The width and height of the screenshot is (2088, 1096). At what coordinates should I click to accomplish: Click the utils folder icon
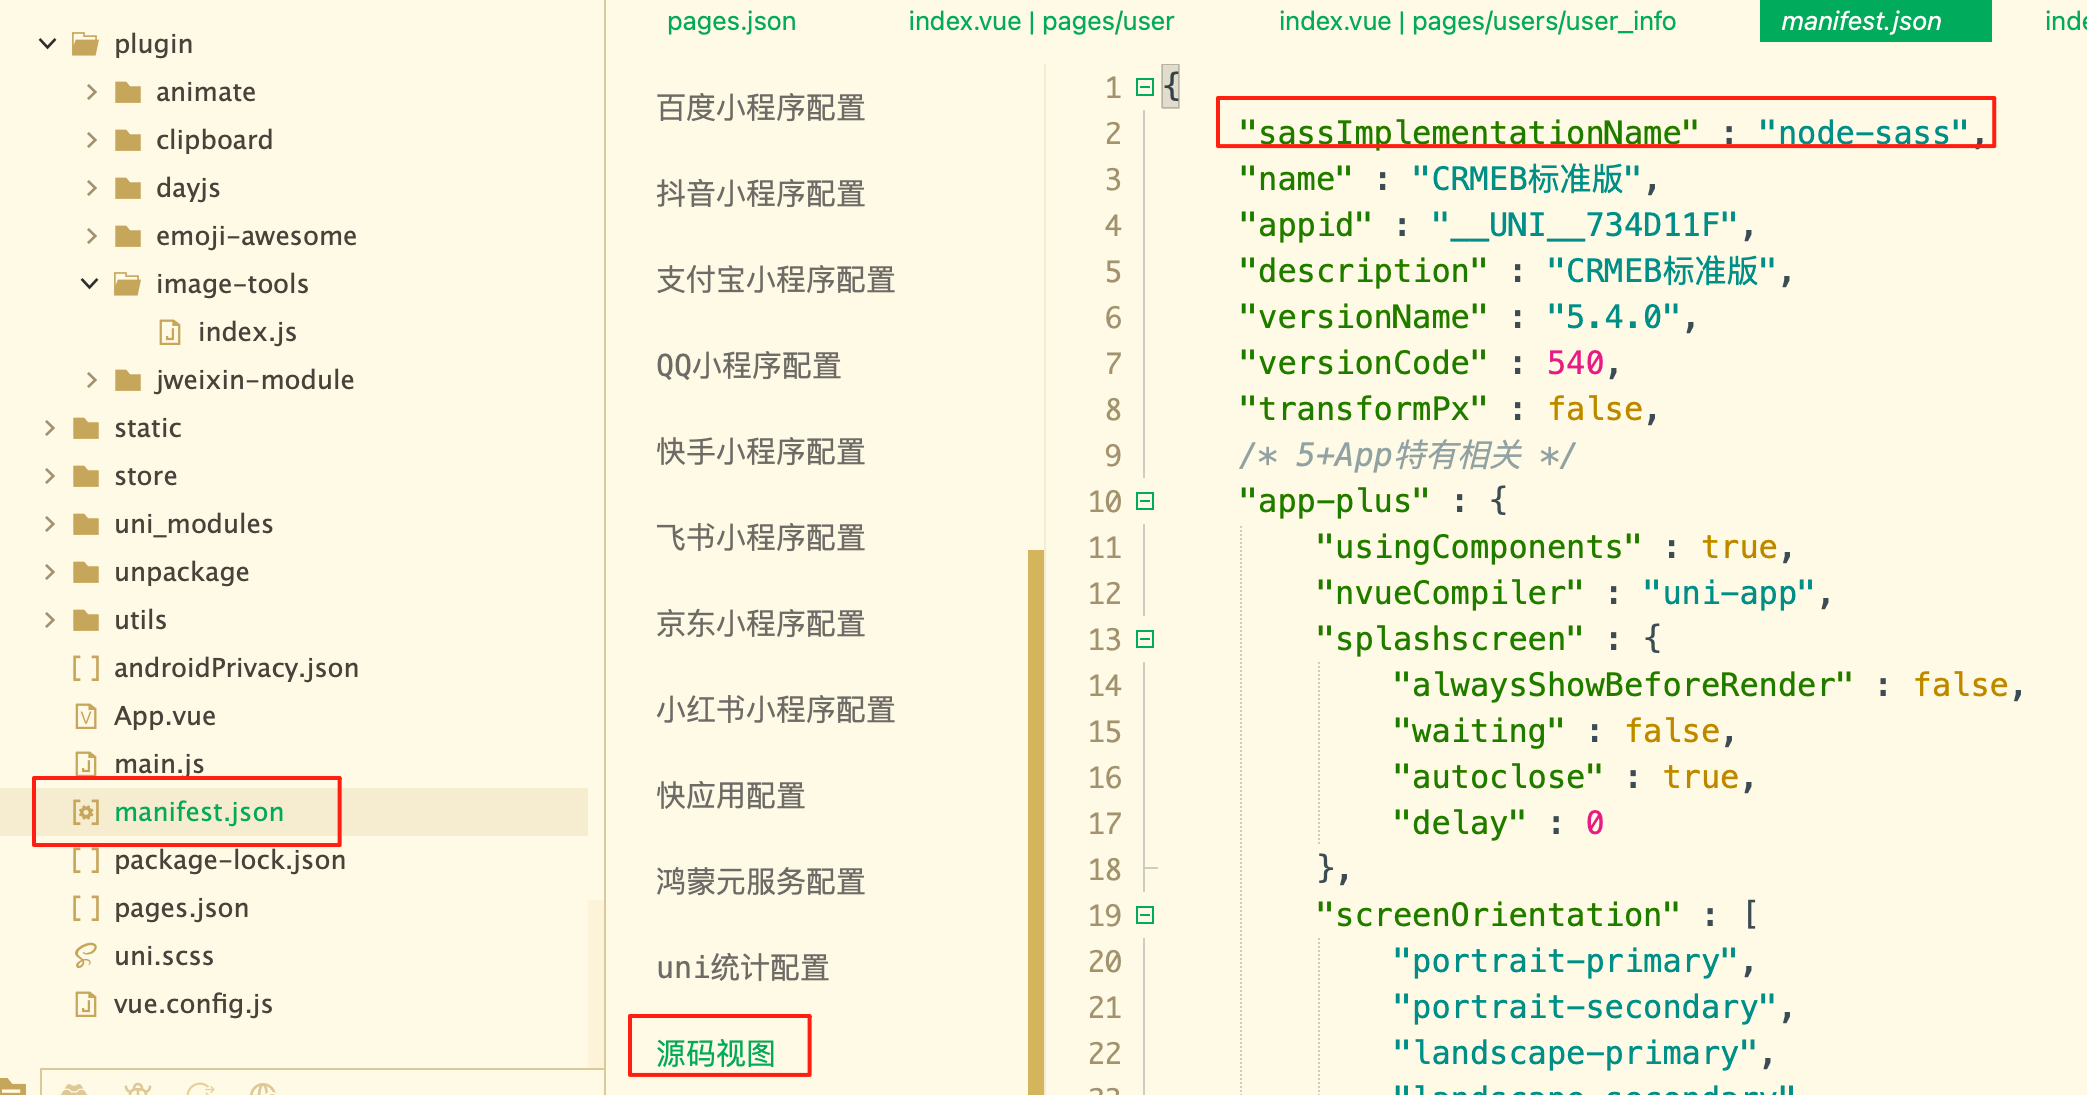pyautogui.click(x=86, y=620)
